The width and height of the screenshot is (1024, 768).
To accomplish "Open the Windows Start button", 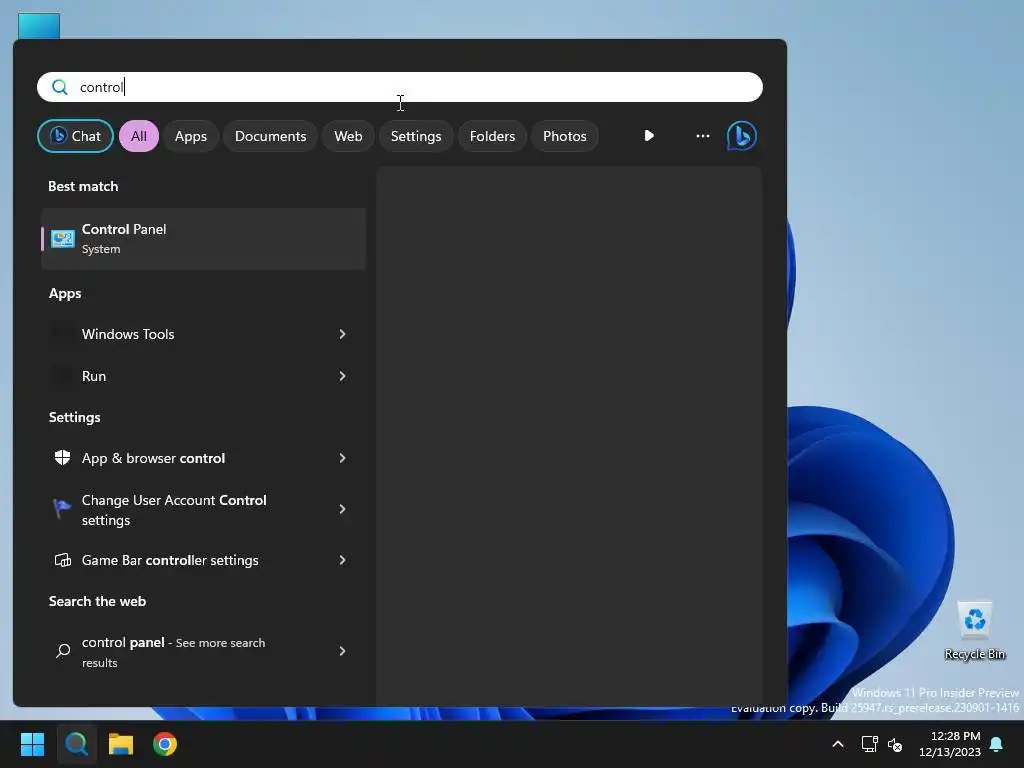I will tap(32, 744).
